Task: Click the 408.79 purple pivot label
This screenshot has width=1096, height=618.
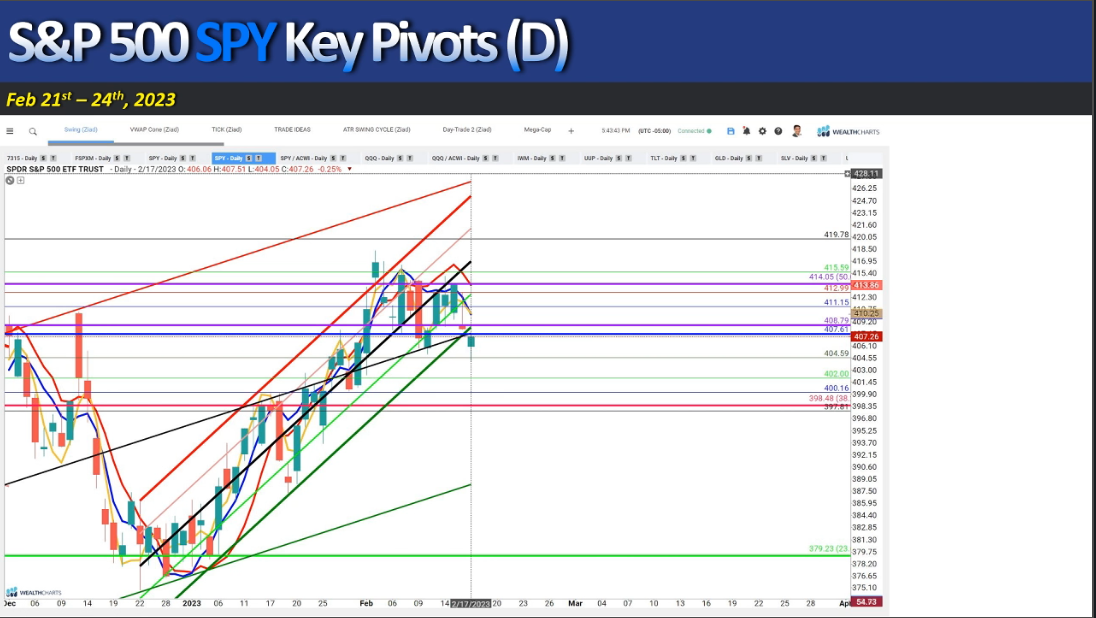Action: click(836, 321)
